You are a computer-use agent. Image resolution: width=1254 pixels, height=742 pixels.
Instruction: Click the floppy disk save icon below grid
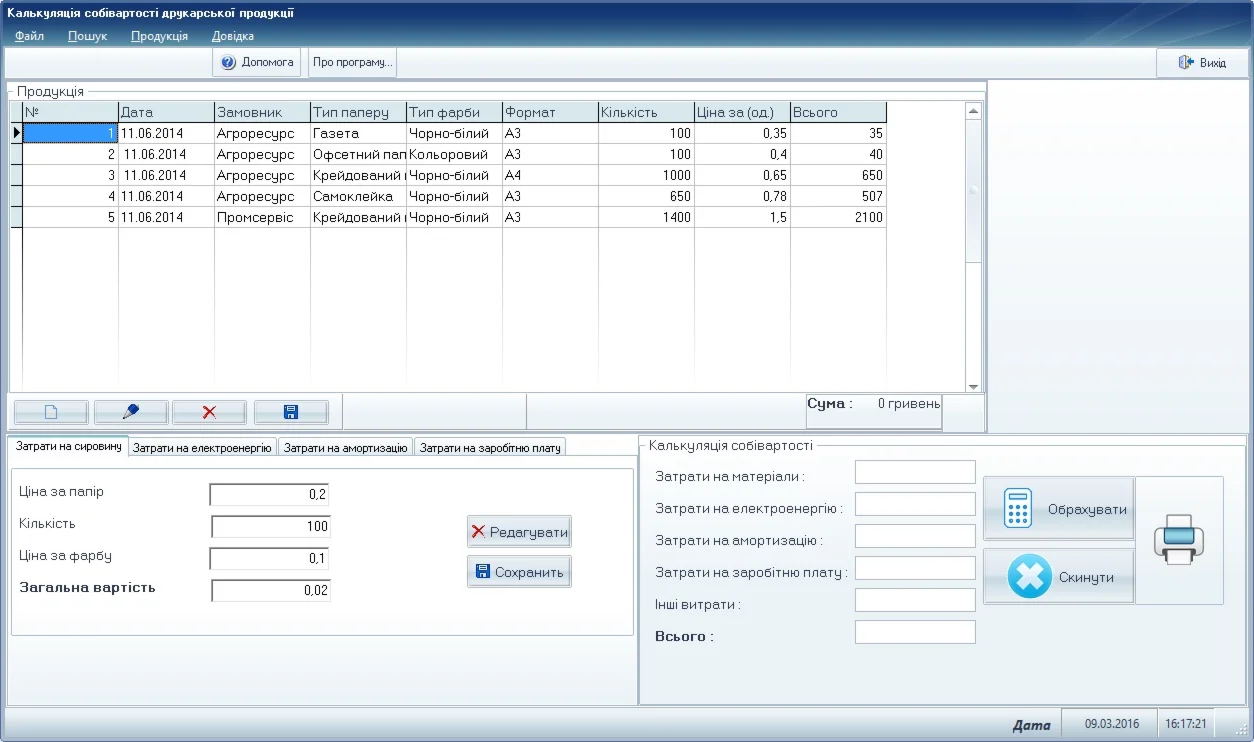291,412
